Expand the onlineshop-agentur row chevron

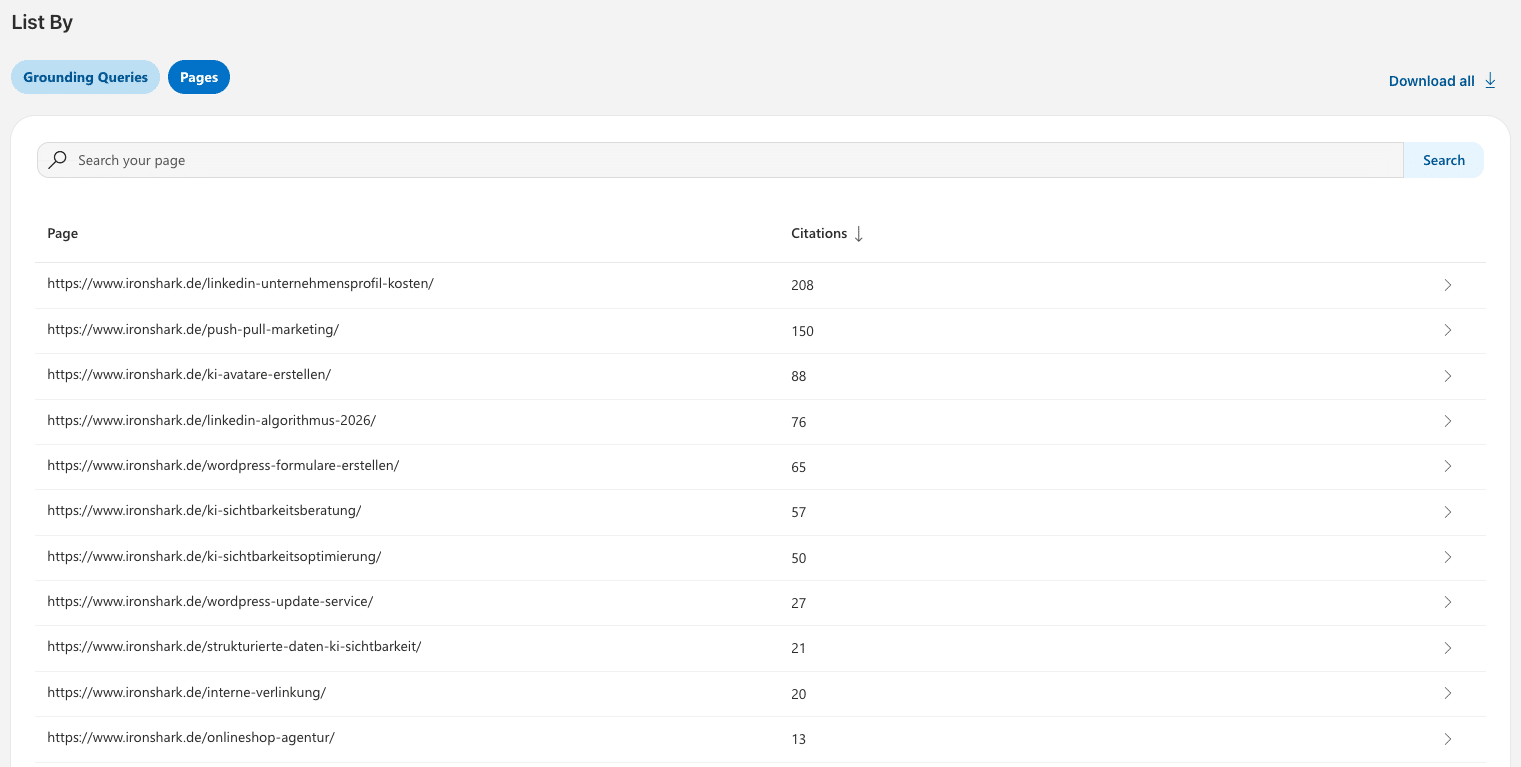[1447, 739]
